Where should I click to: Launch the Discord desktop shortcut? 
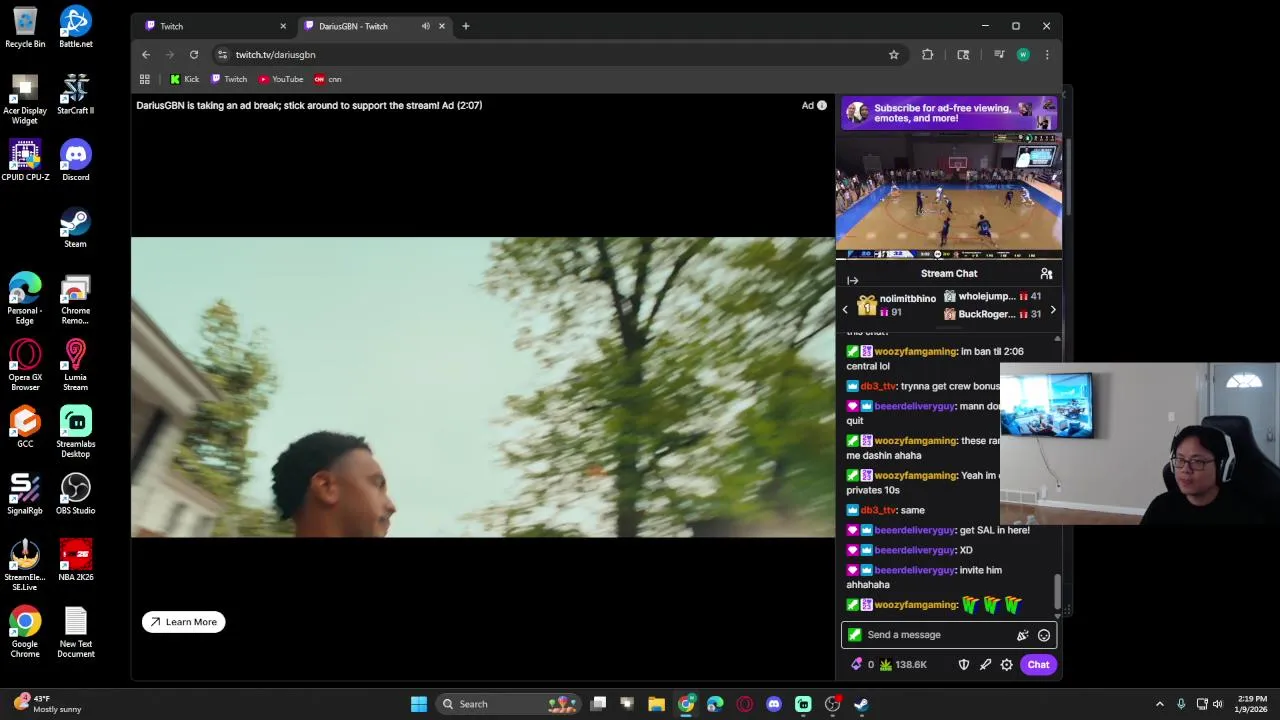pyautogui.click(x=76, y=160)
